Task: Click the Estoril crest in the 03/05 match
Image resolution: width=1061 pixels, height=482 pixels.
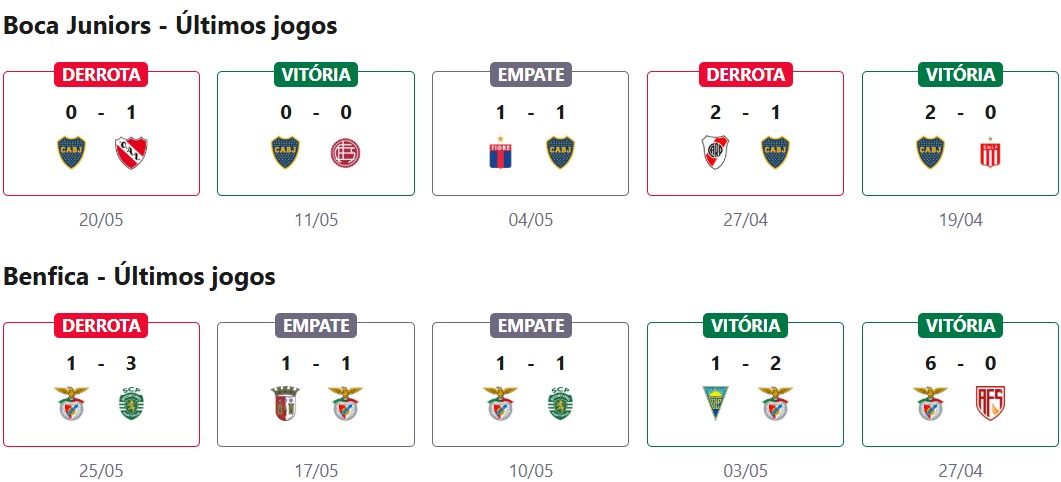Action: [715, 404]
